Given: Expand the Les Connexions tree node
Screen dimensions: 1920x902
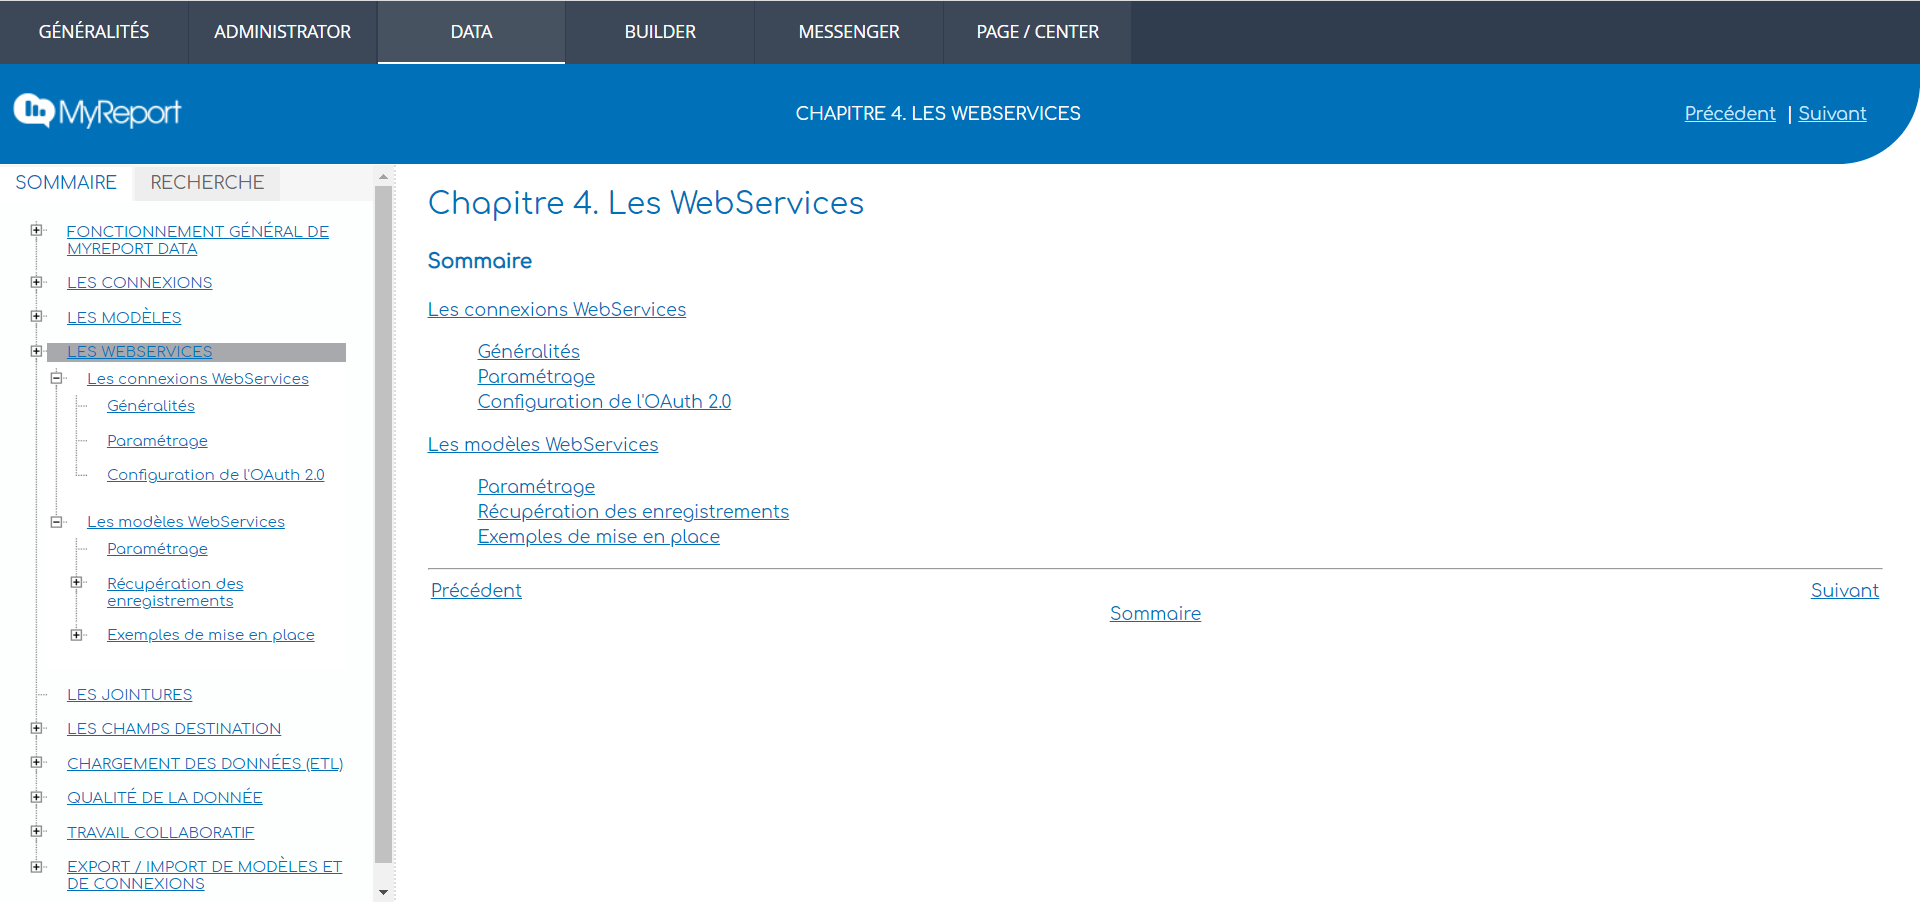Looking at the screenshot, I should click(37, 282).
